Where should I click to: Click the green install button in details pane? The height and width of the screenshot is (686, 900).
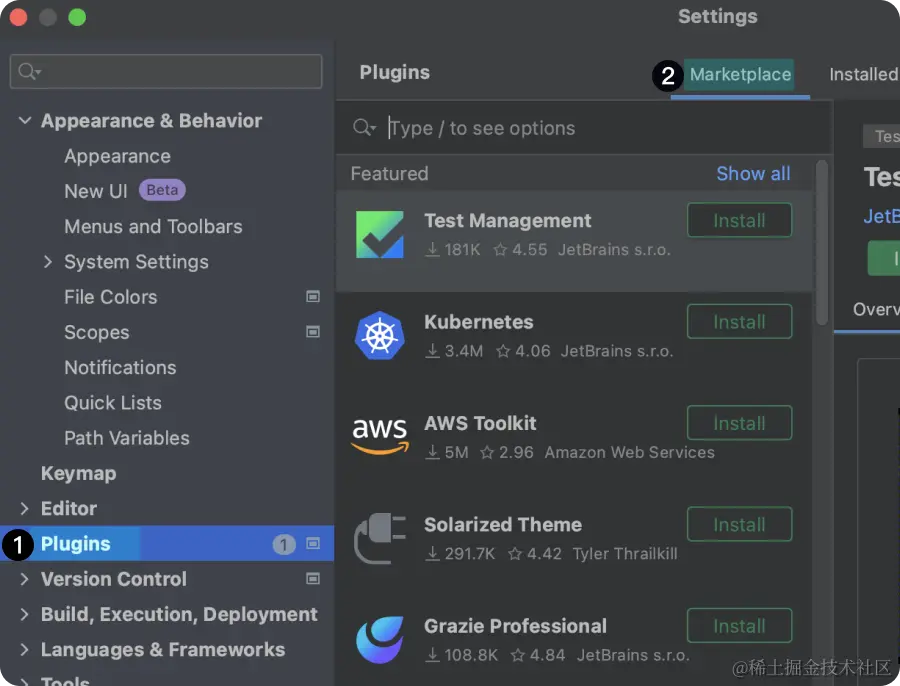point(883,258)
